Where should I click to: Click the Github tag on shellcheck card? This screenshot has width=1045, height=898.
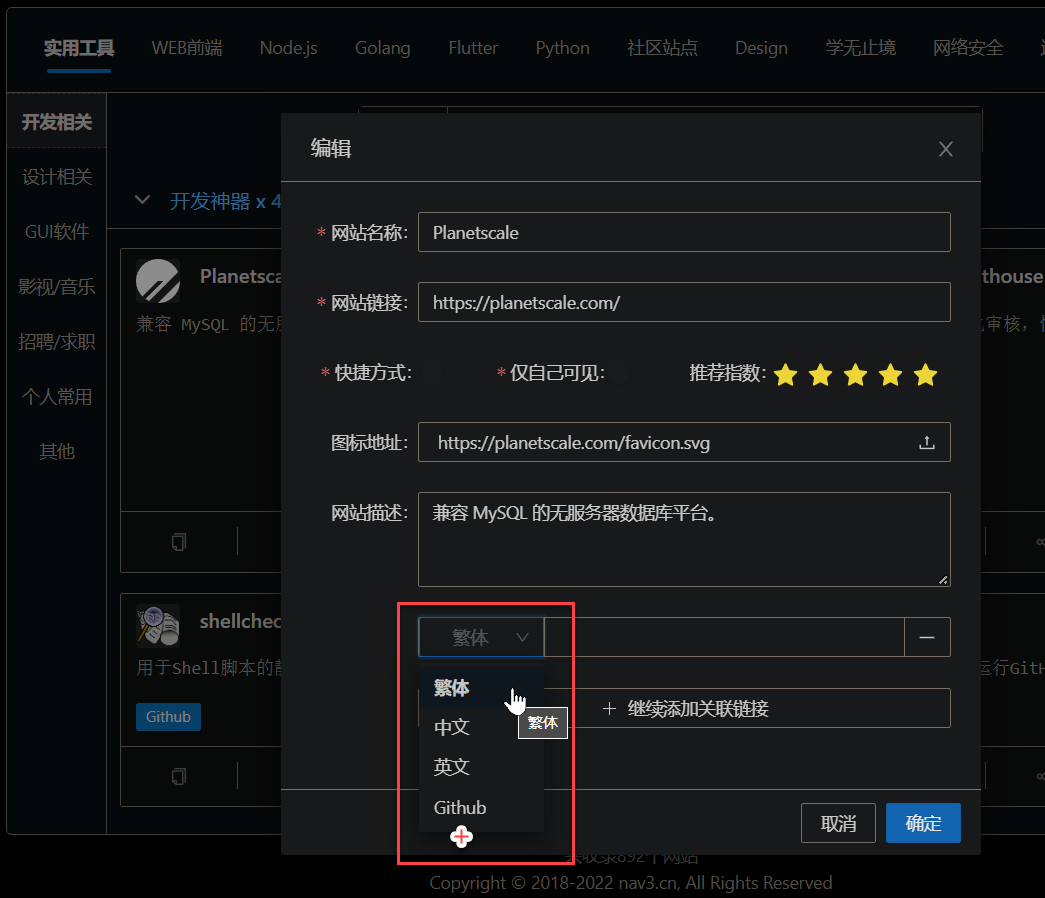pyautogui.click(x=168, y=717)
